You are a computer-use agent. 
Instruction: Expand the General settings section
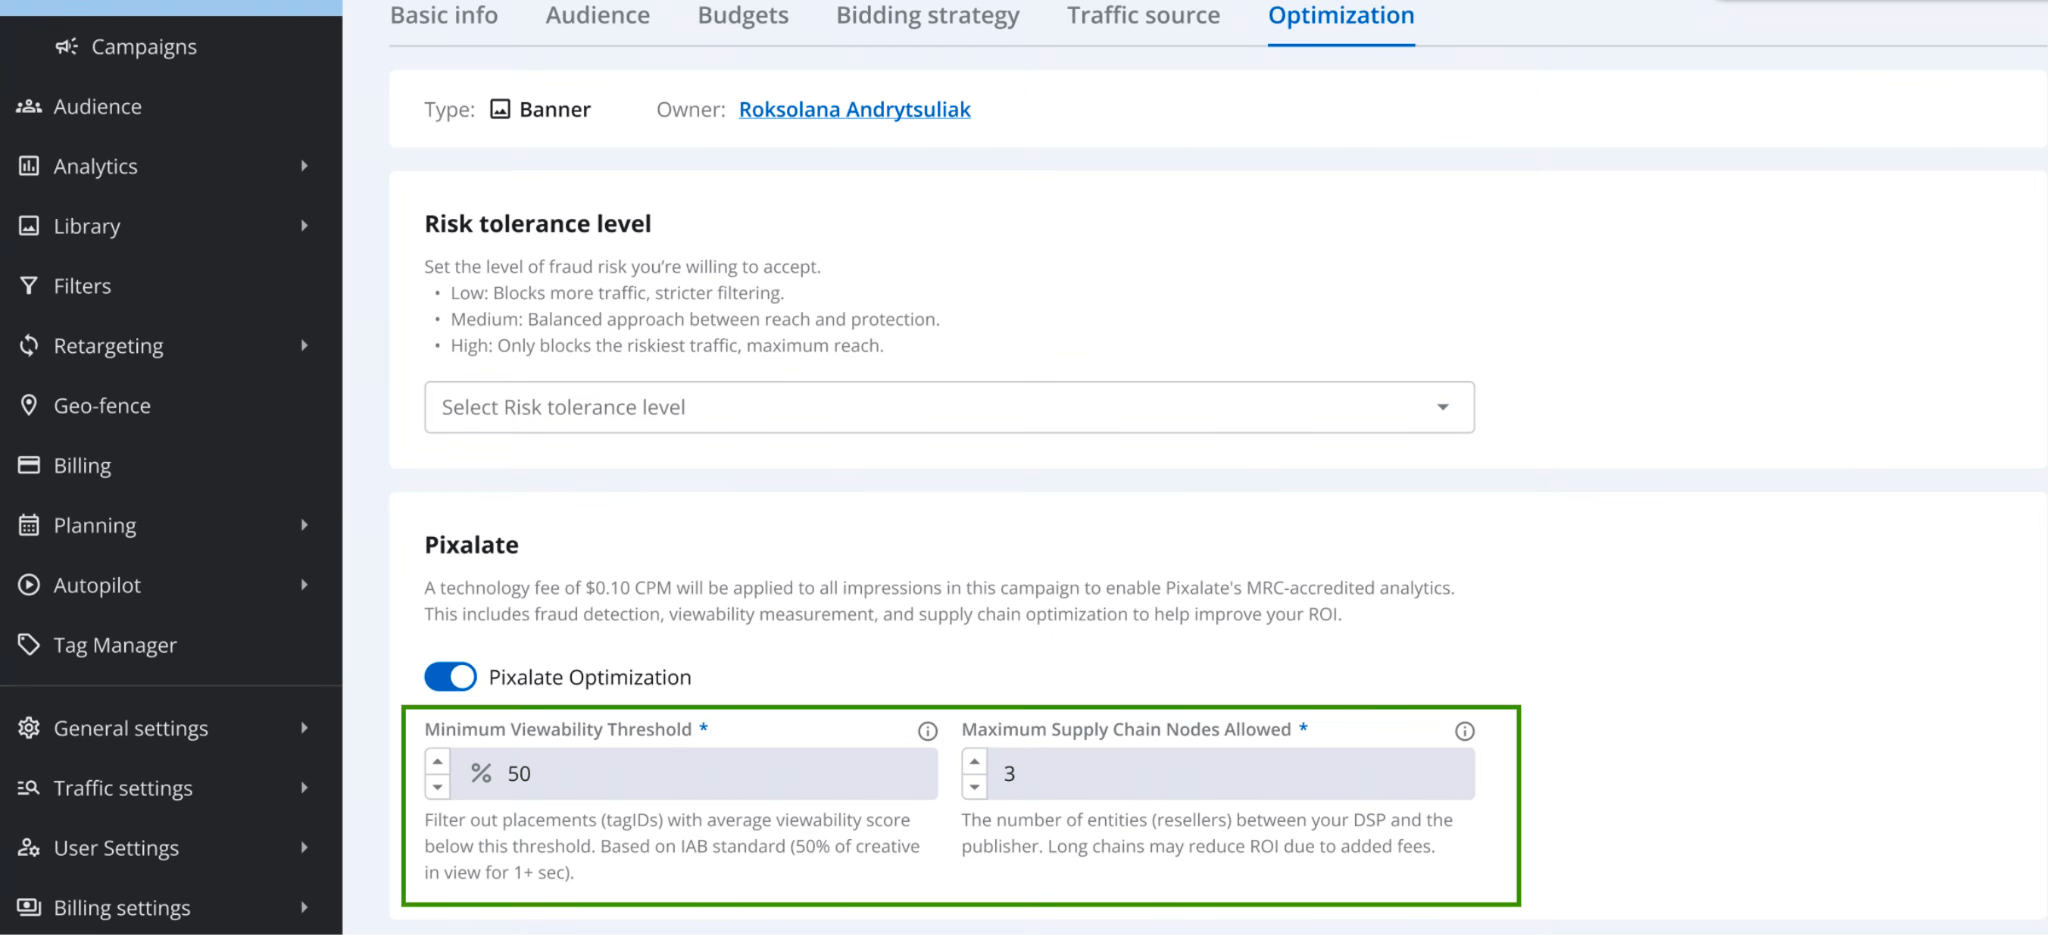304,728
